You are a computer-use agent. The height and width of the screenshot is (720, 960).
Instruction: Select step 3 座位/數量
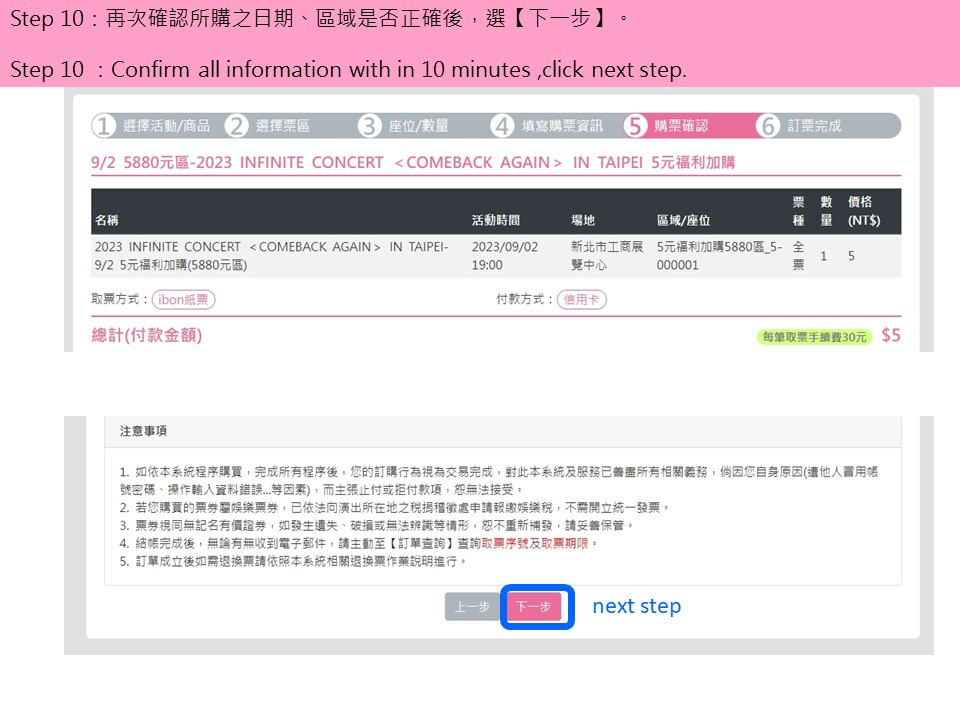click(403, 126)
